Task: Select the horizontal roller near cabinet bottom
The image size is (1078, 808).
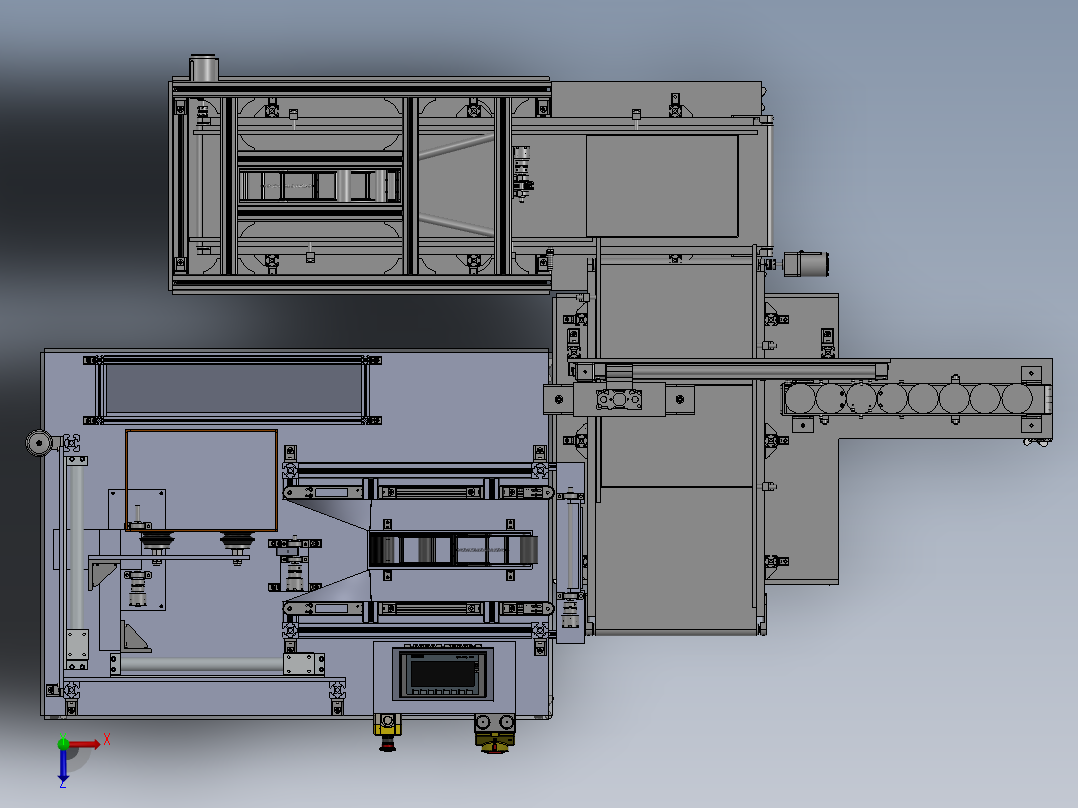Action: point(201,664)
